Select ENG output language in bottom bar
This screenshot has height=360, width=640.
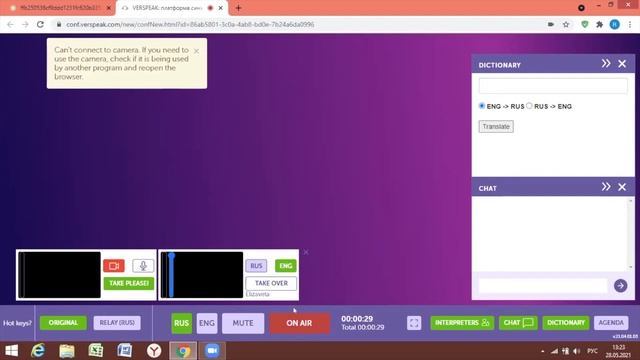tap(207, 323)
